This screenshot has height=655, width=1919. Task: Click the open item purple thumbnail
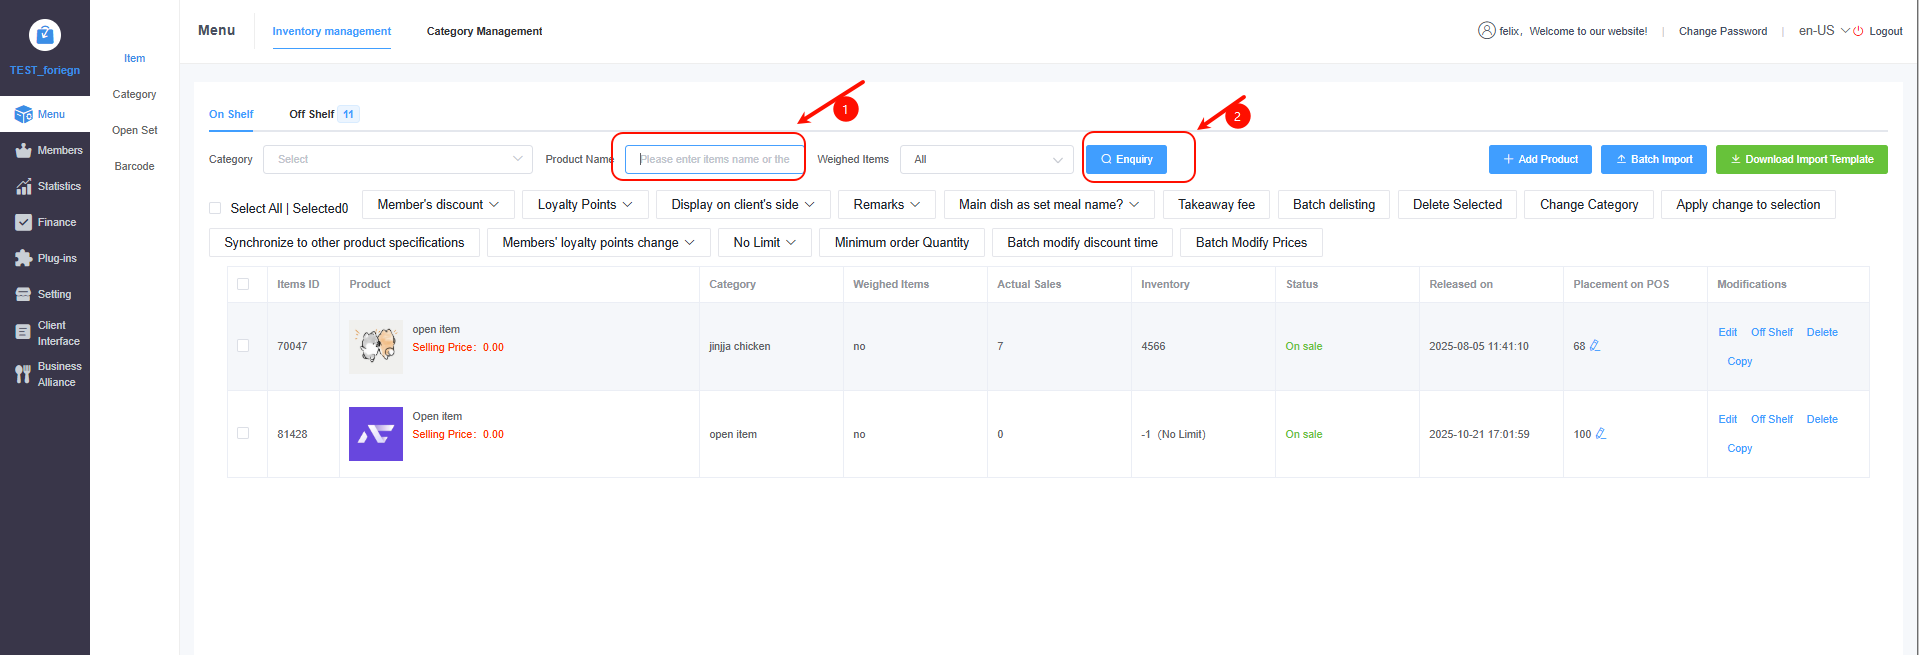tap(376, 434)
